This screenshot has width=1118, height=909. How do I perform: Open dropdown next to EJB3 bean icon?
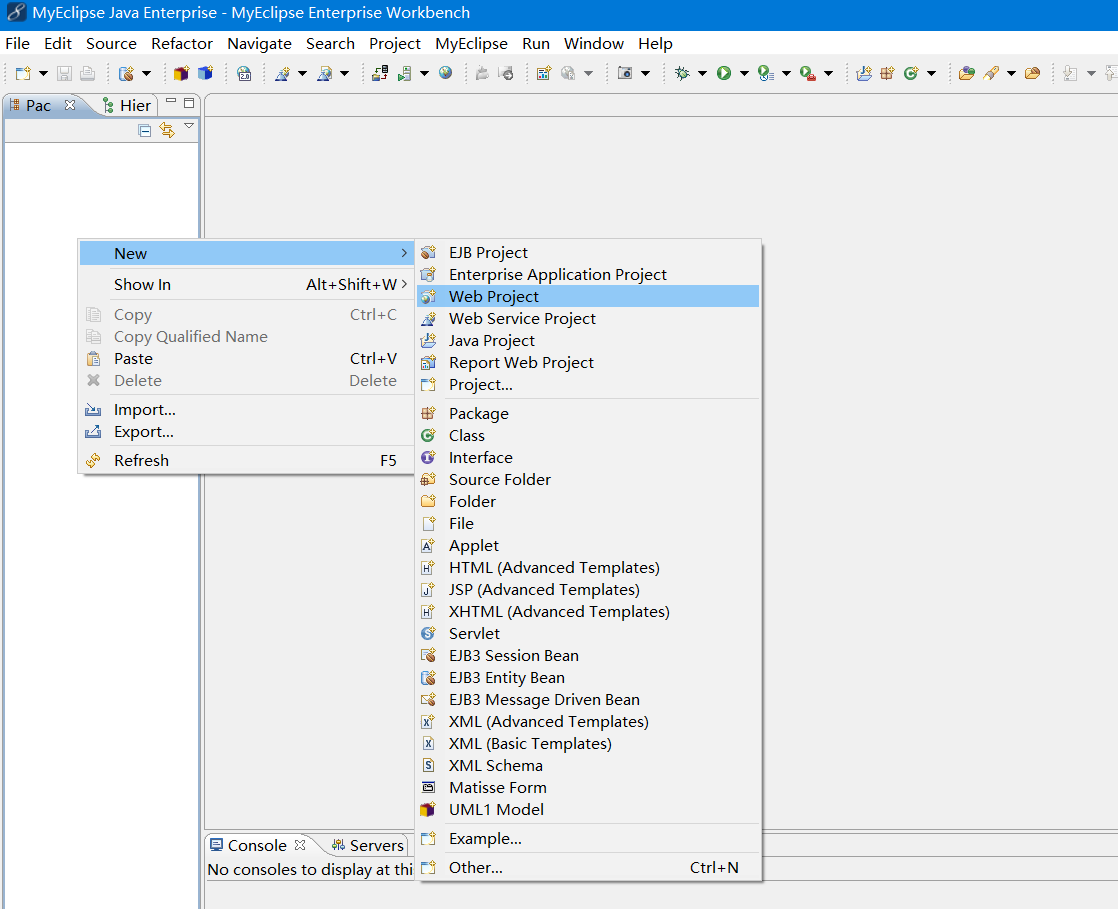(x=146, y=73)
